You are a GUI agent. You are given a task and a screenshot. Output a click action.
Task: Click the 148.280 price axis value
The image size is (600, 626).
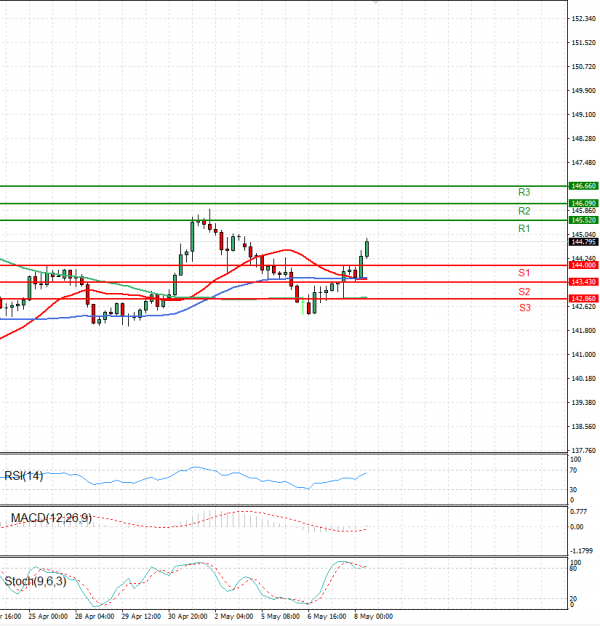[x=584, y=139]
